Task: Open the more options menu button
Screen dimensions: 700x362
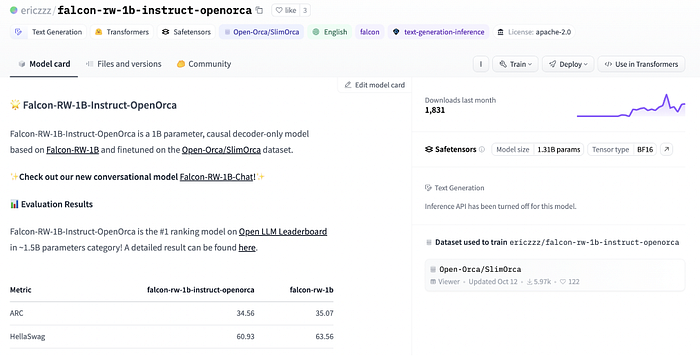Action: pos(481,64)
